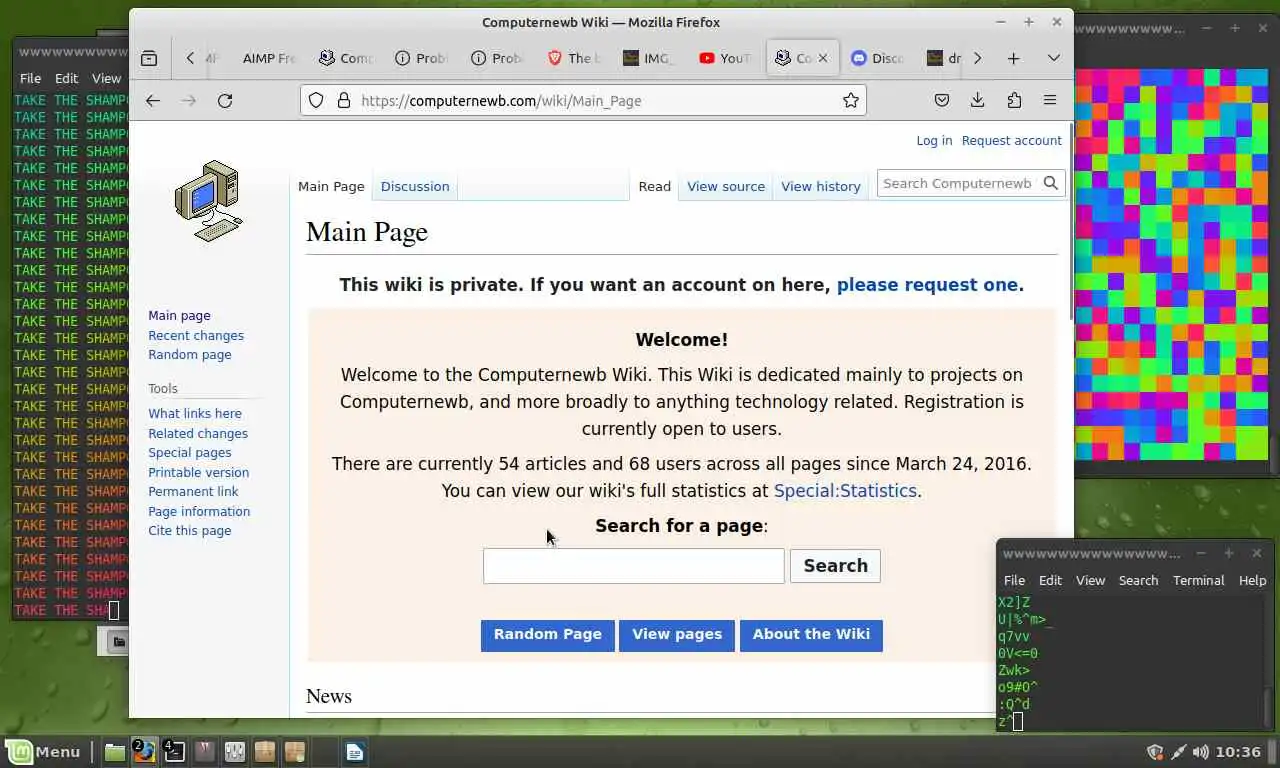Open the update manager shield in system tray
1280x768 pixels.
click(1155, 752)
